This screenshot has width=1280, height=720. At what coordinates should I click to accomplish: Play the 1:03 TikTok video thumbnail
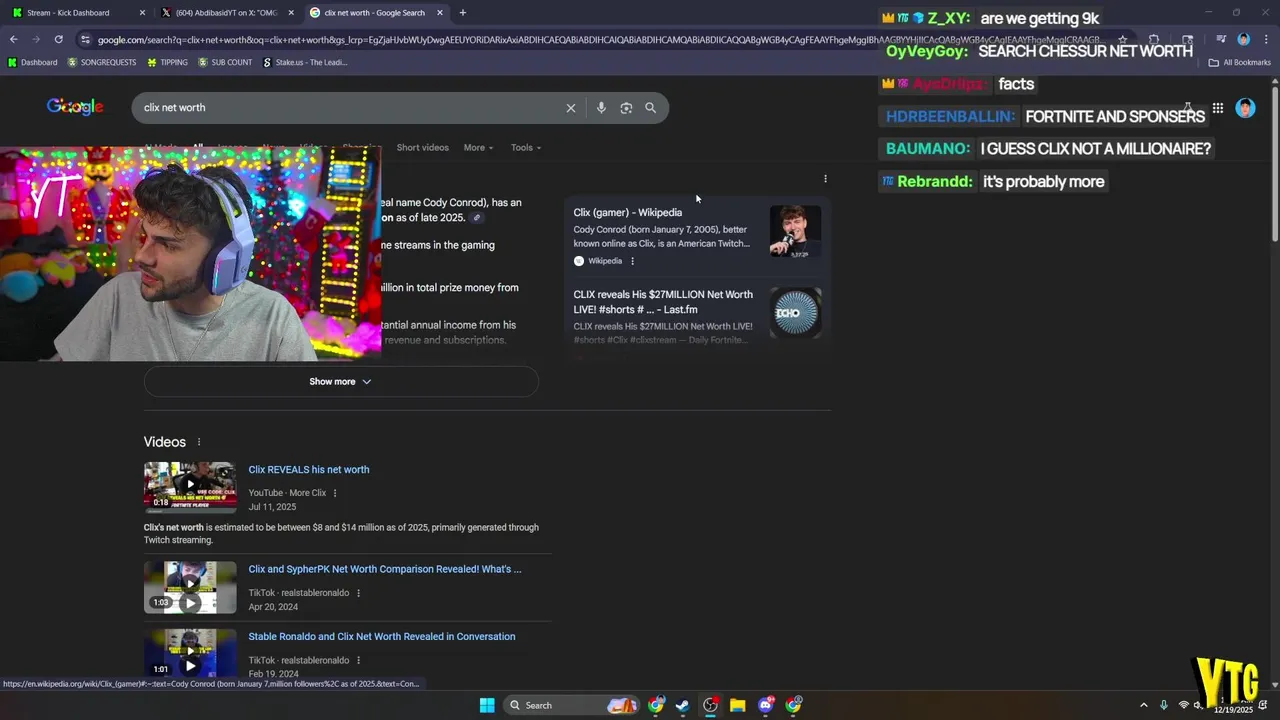[x=190, y=587]
